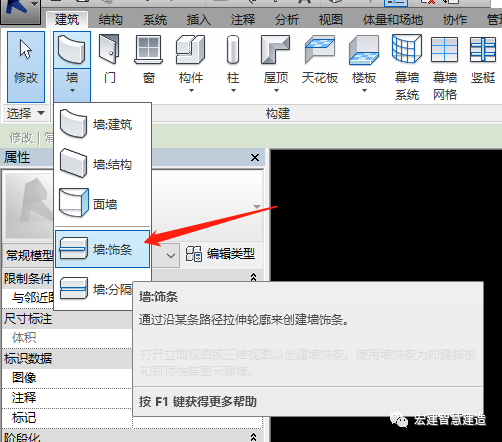Screen dimensions: 502x442
Task: Open the 分析 ribbon tab
Action: pos(287,20)
